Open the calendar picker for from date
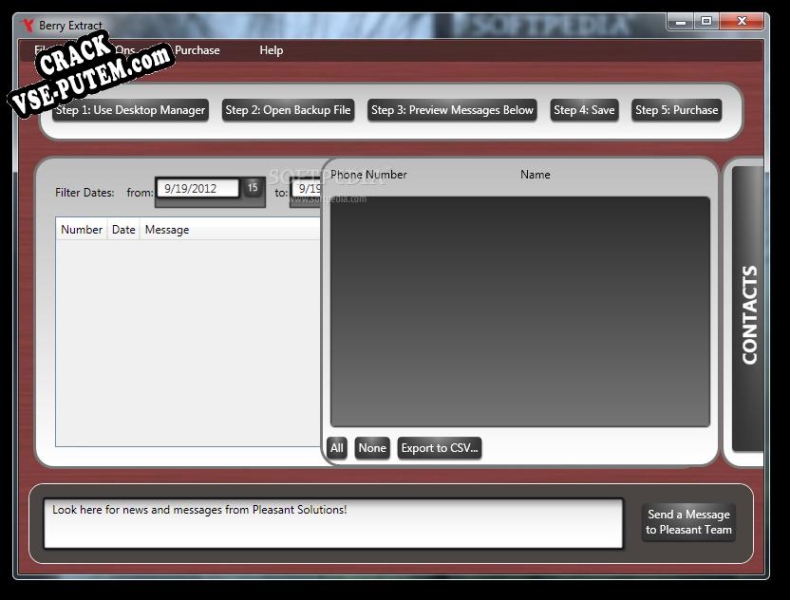 coord(252,188)
